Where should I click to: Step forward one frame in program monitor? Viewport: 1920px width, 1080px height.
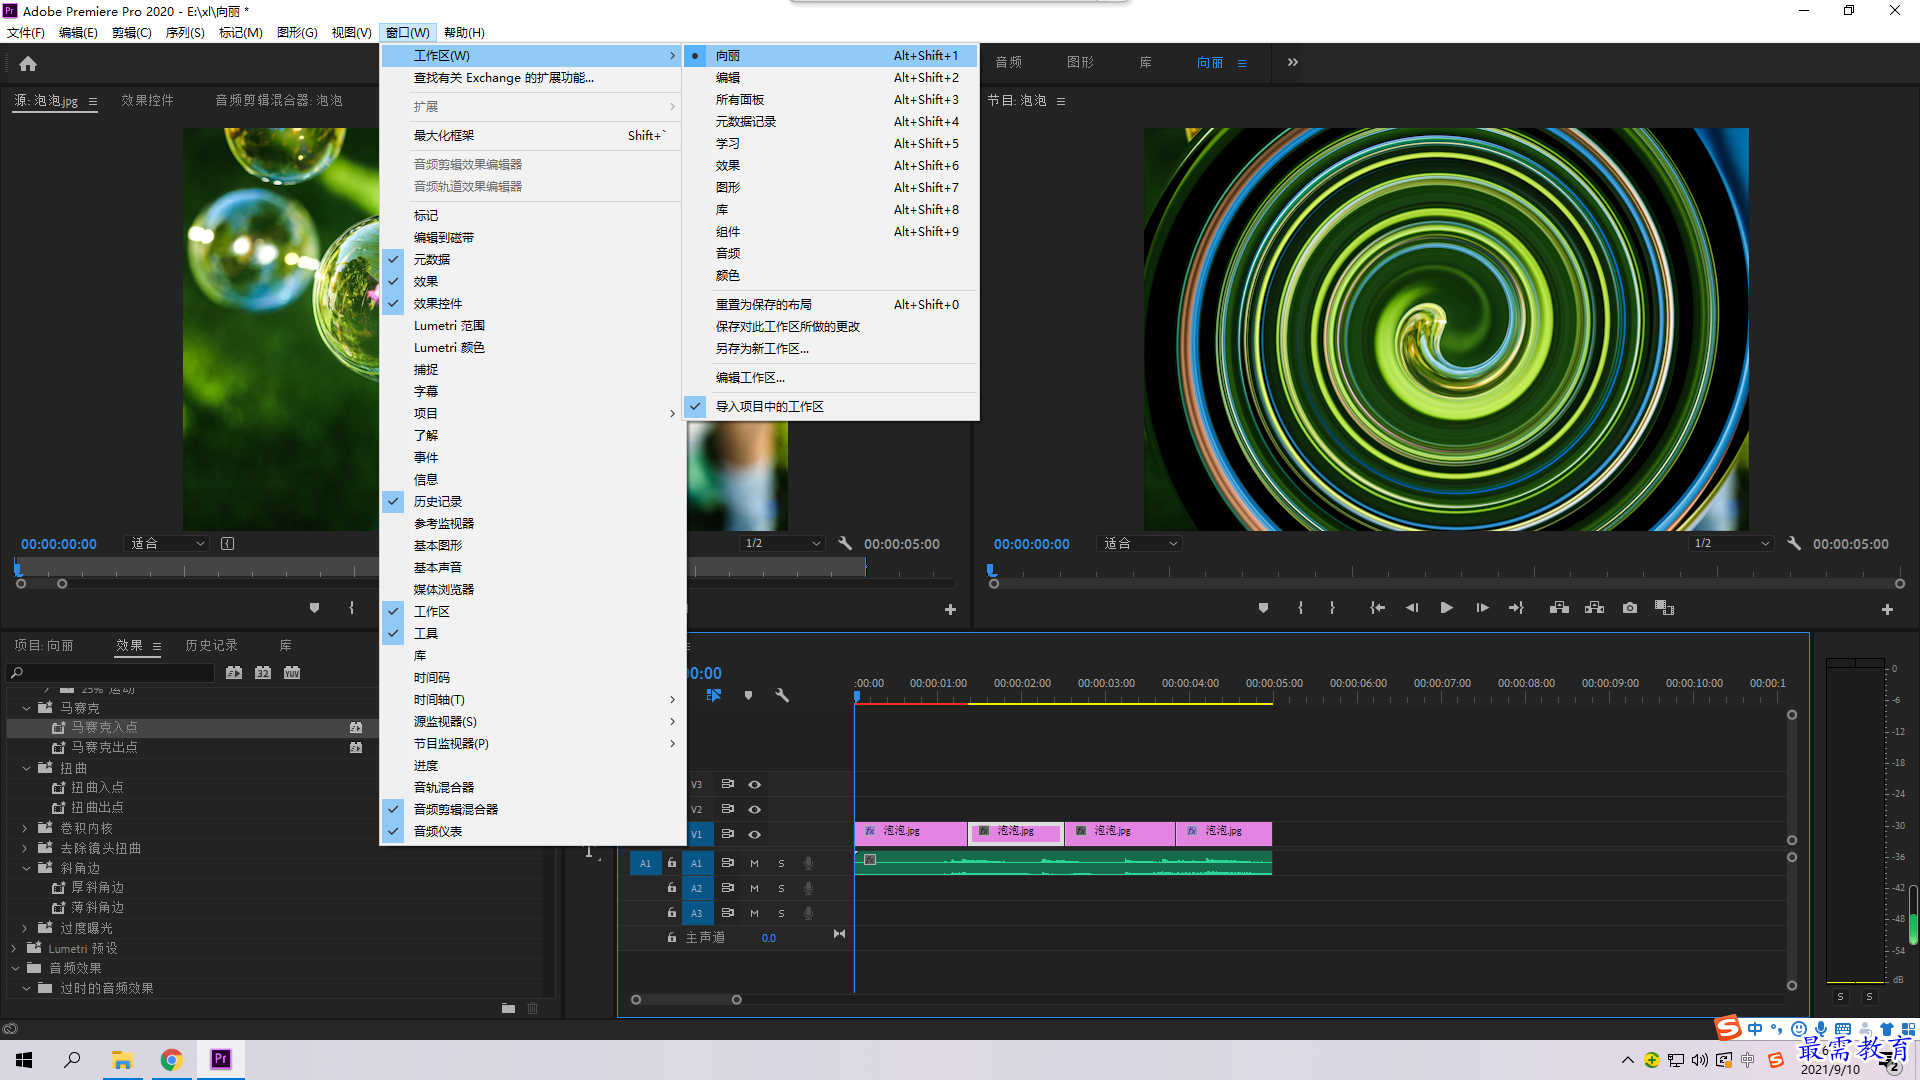coord(1482,608)
